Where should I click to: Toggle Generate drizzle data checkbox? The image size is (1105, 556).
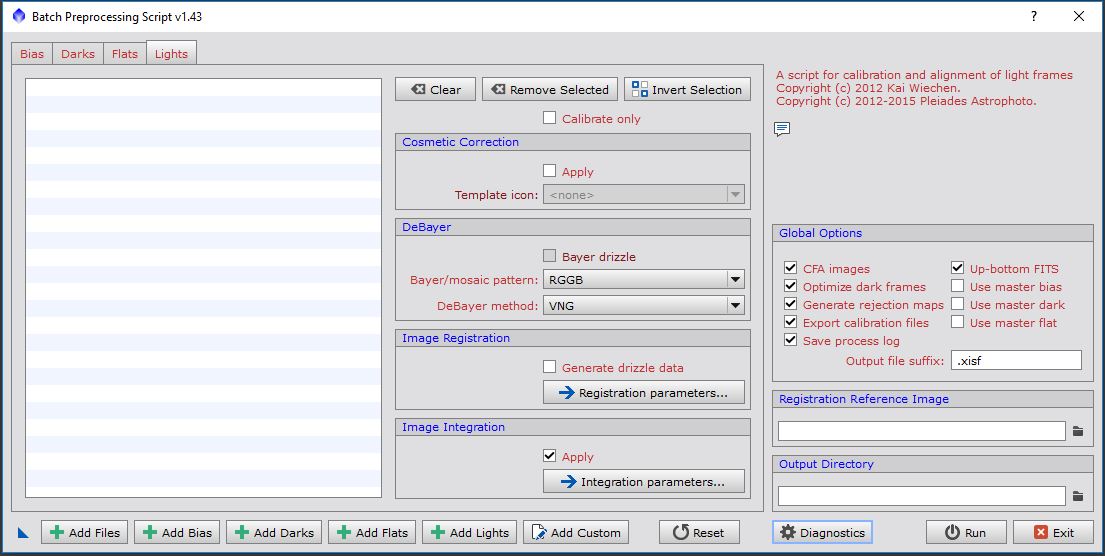tap(549, 367)
